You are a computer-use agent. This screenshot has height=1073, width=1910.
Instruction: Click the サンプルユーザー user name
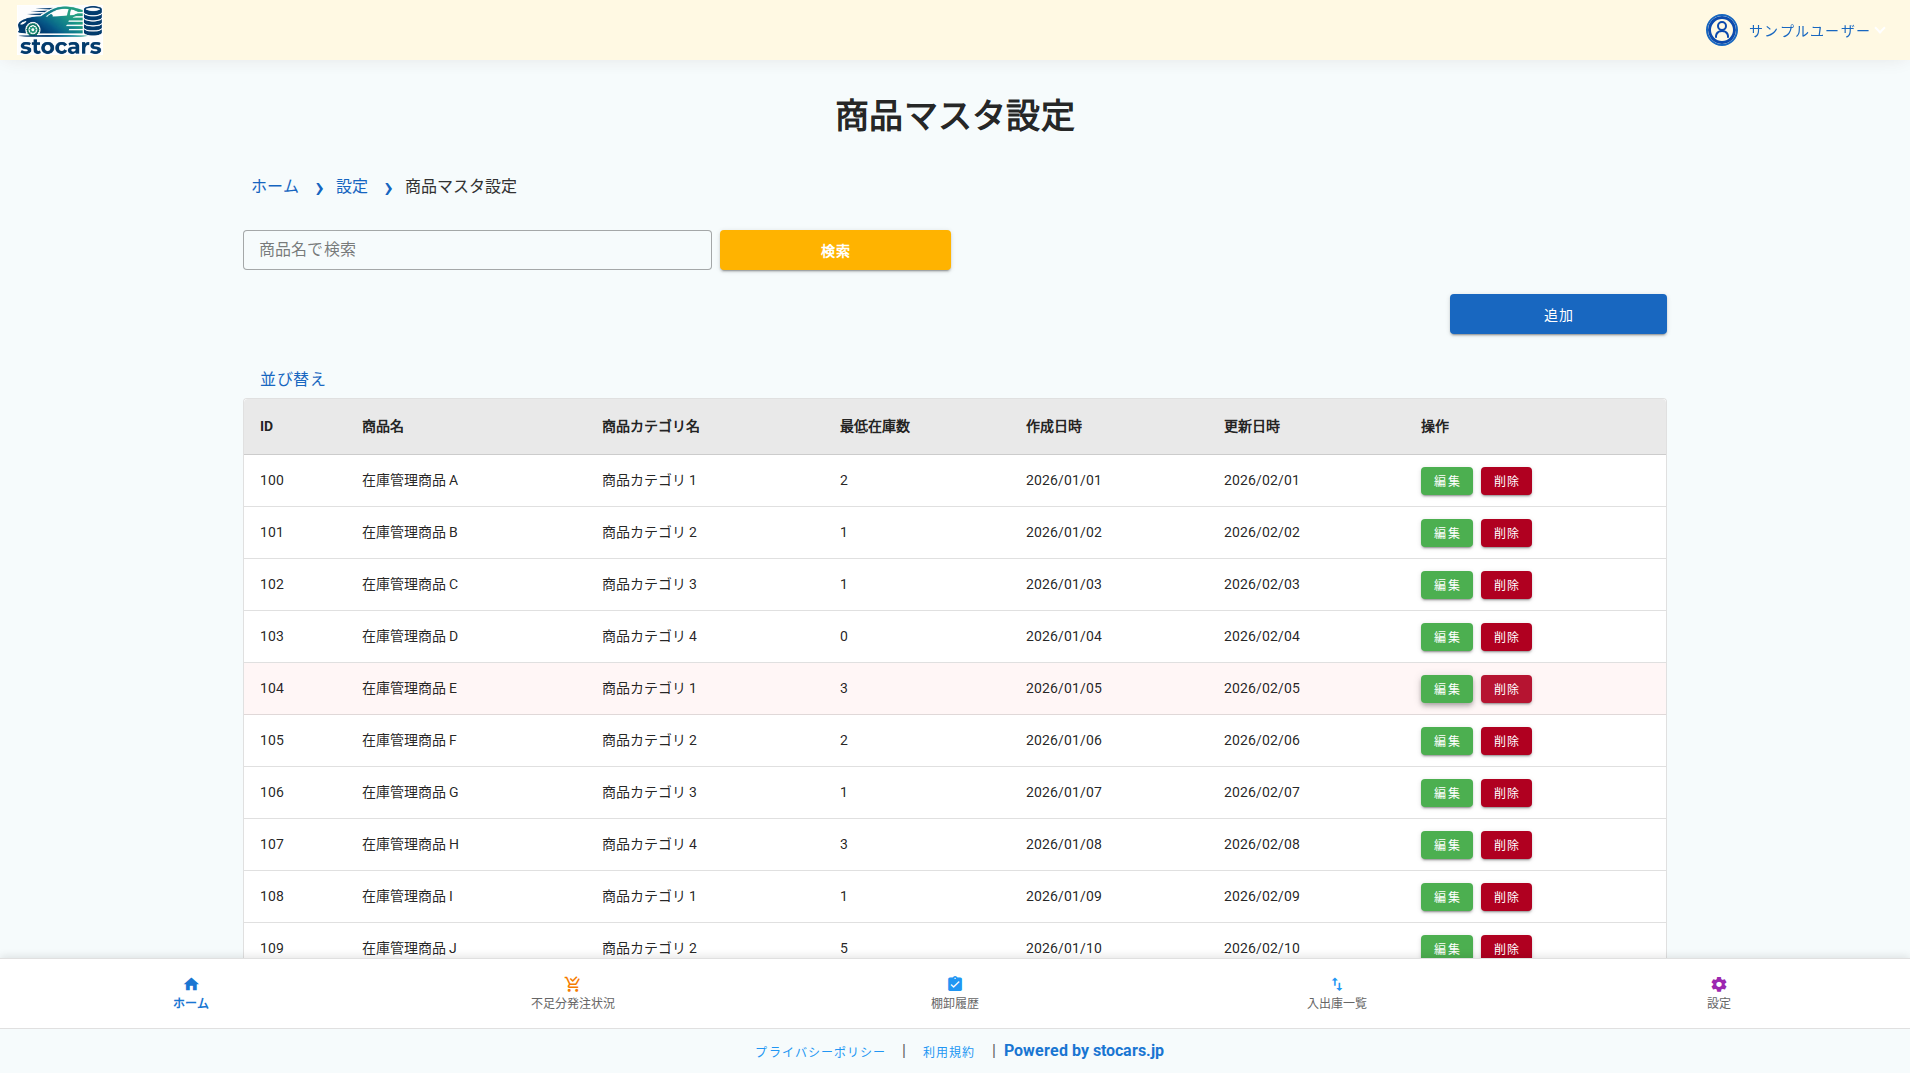pyautogui.click(x=1809, y=31)
